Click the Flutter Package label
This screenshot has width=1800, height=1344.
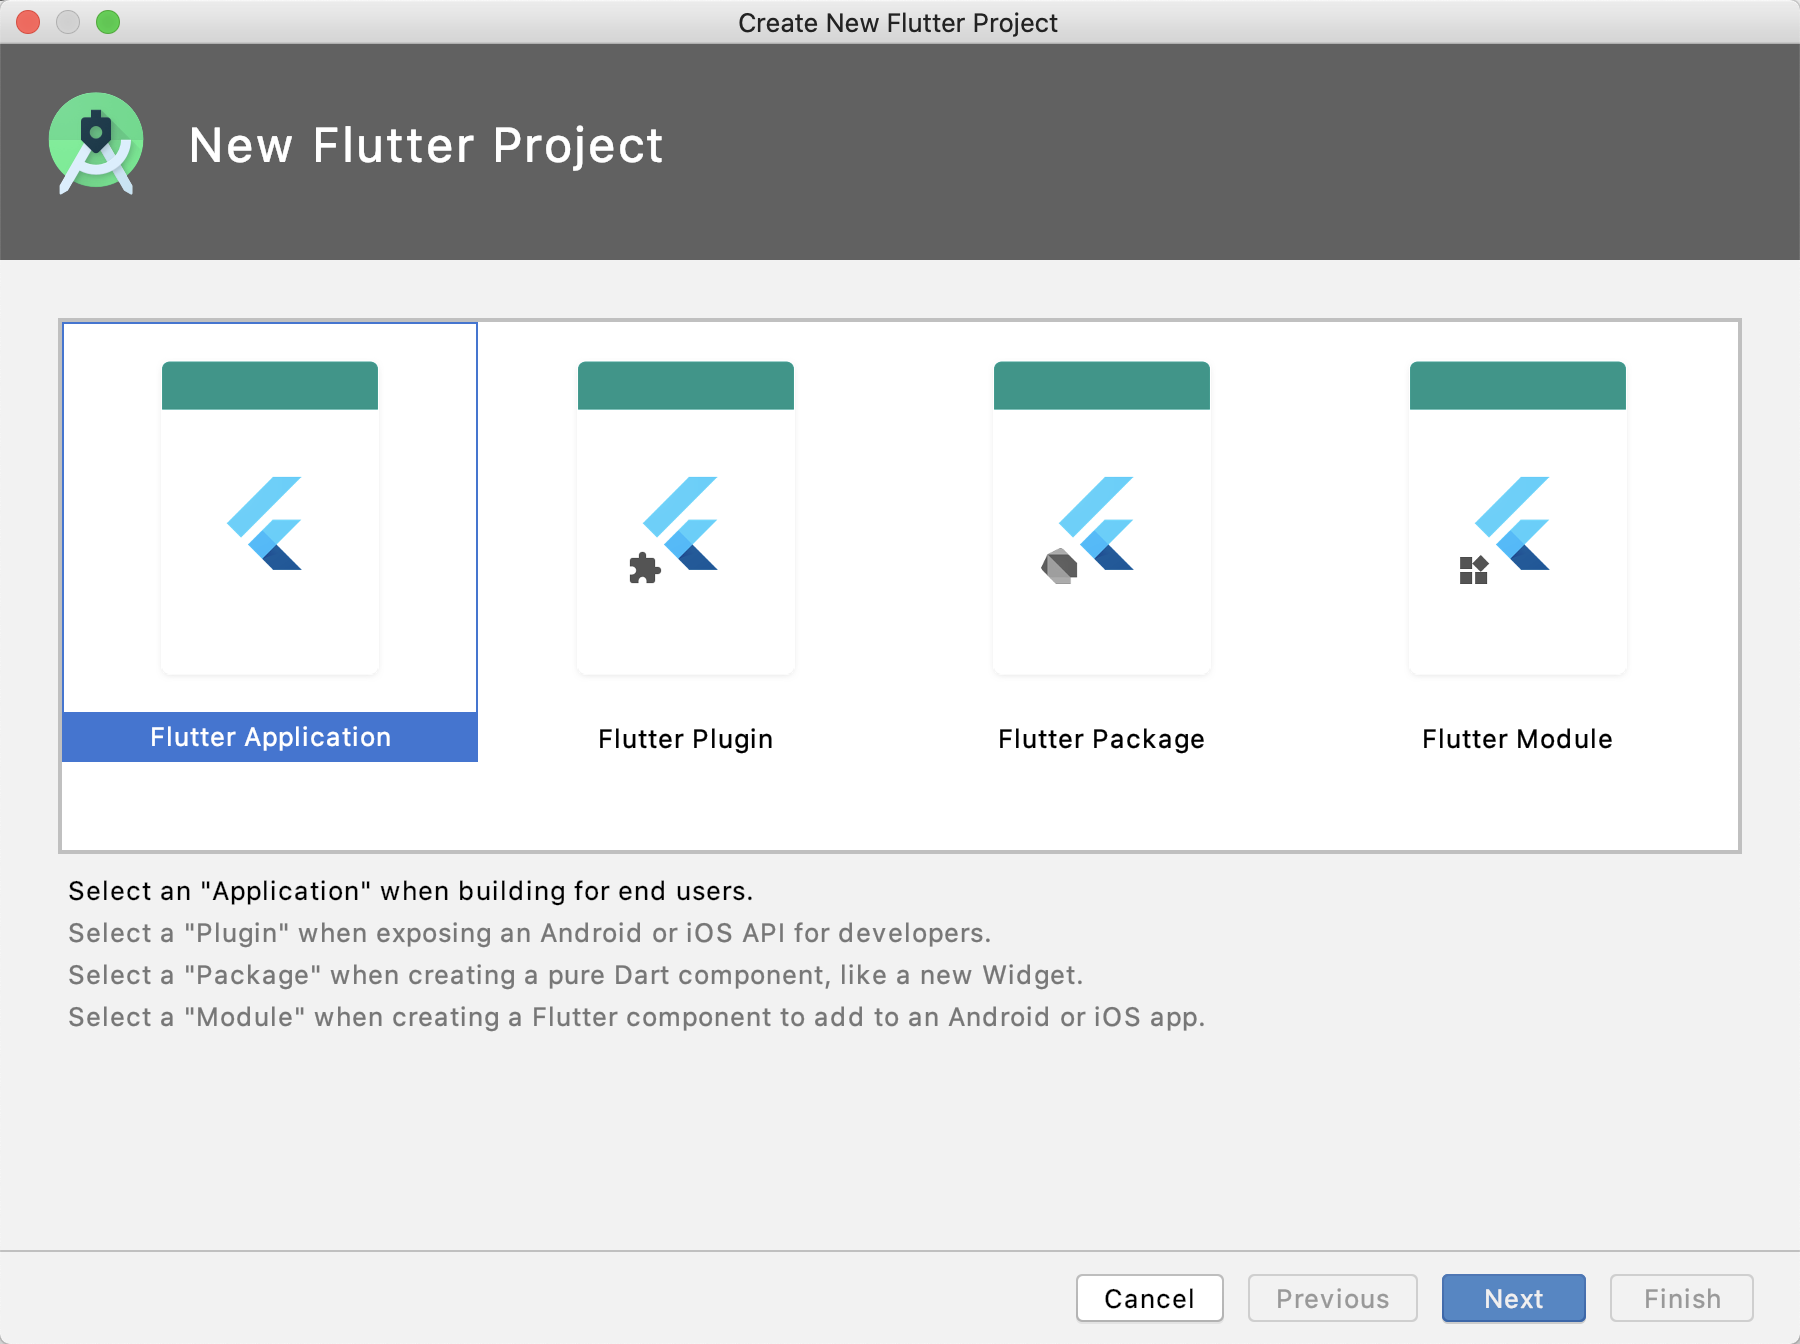tap(1101, 739)
